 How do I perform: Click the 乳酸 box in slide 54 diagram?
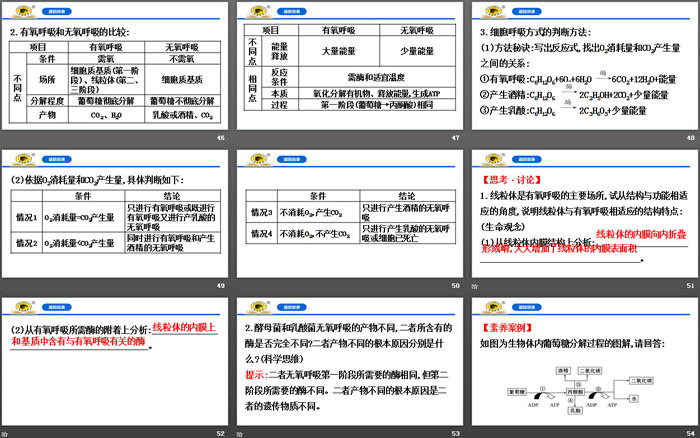coord(575,410)
